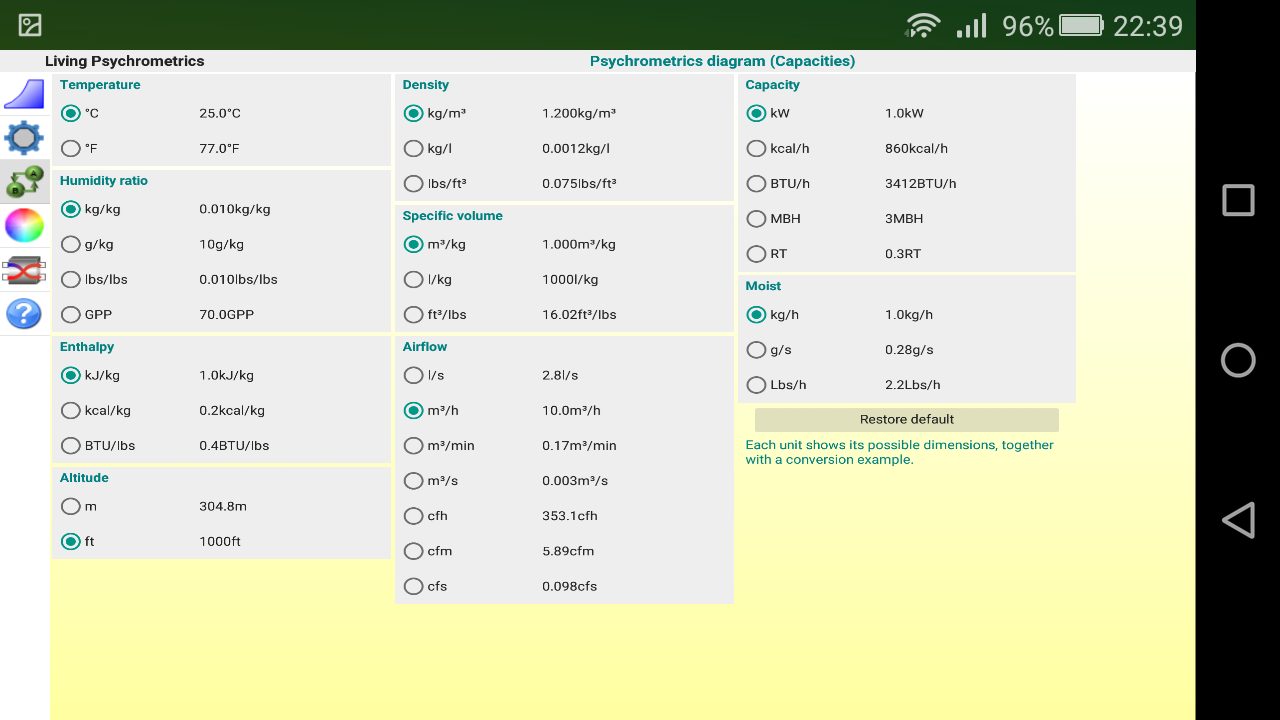Click the Restore default button
Viewport: 1280px width, 720px height.
tap(907, 419)
